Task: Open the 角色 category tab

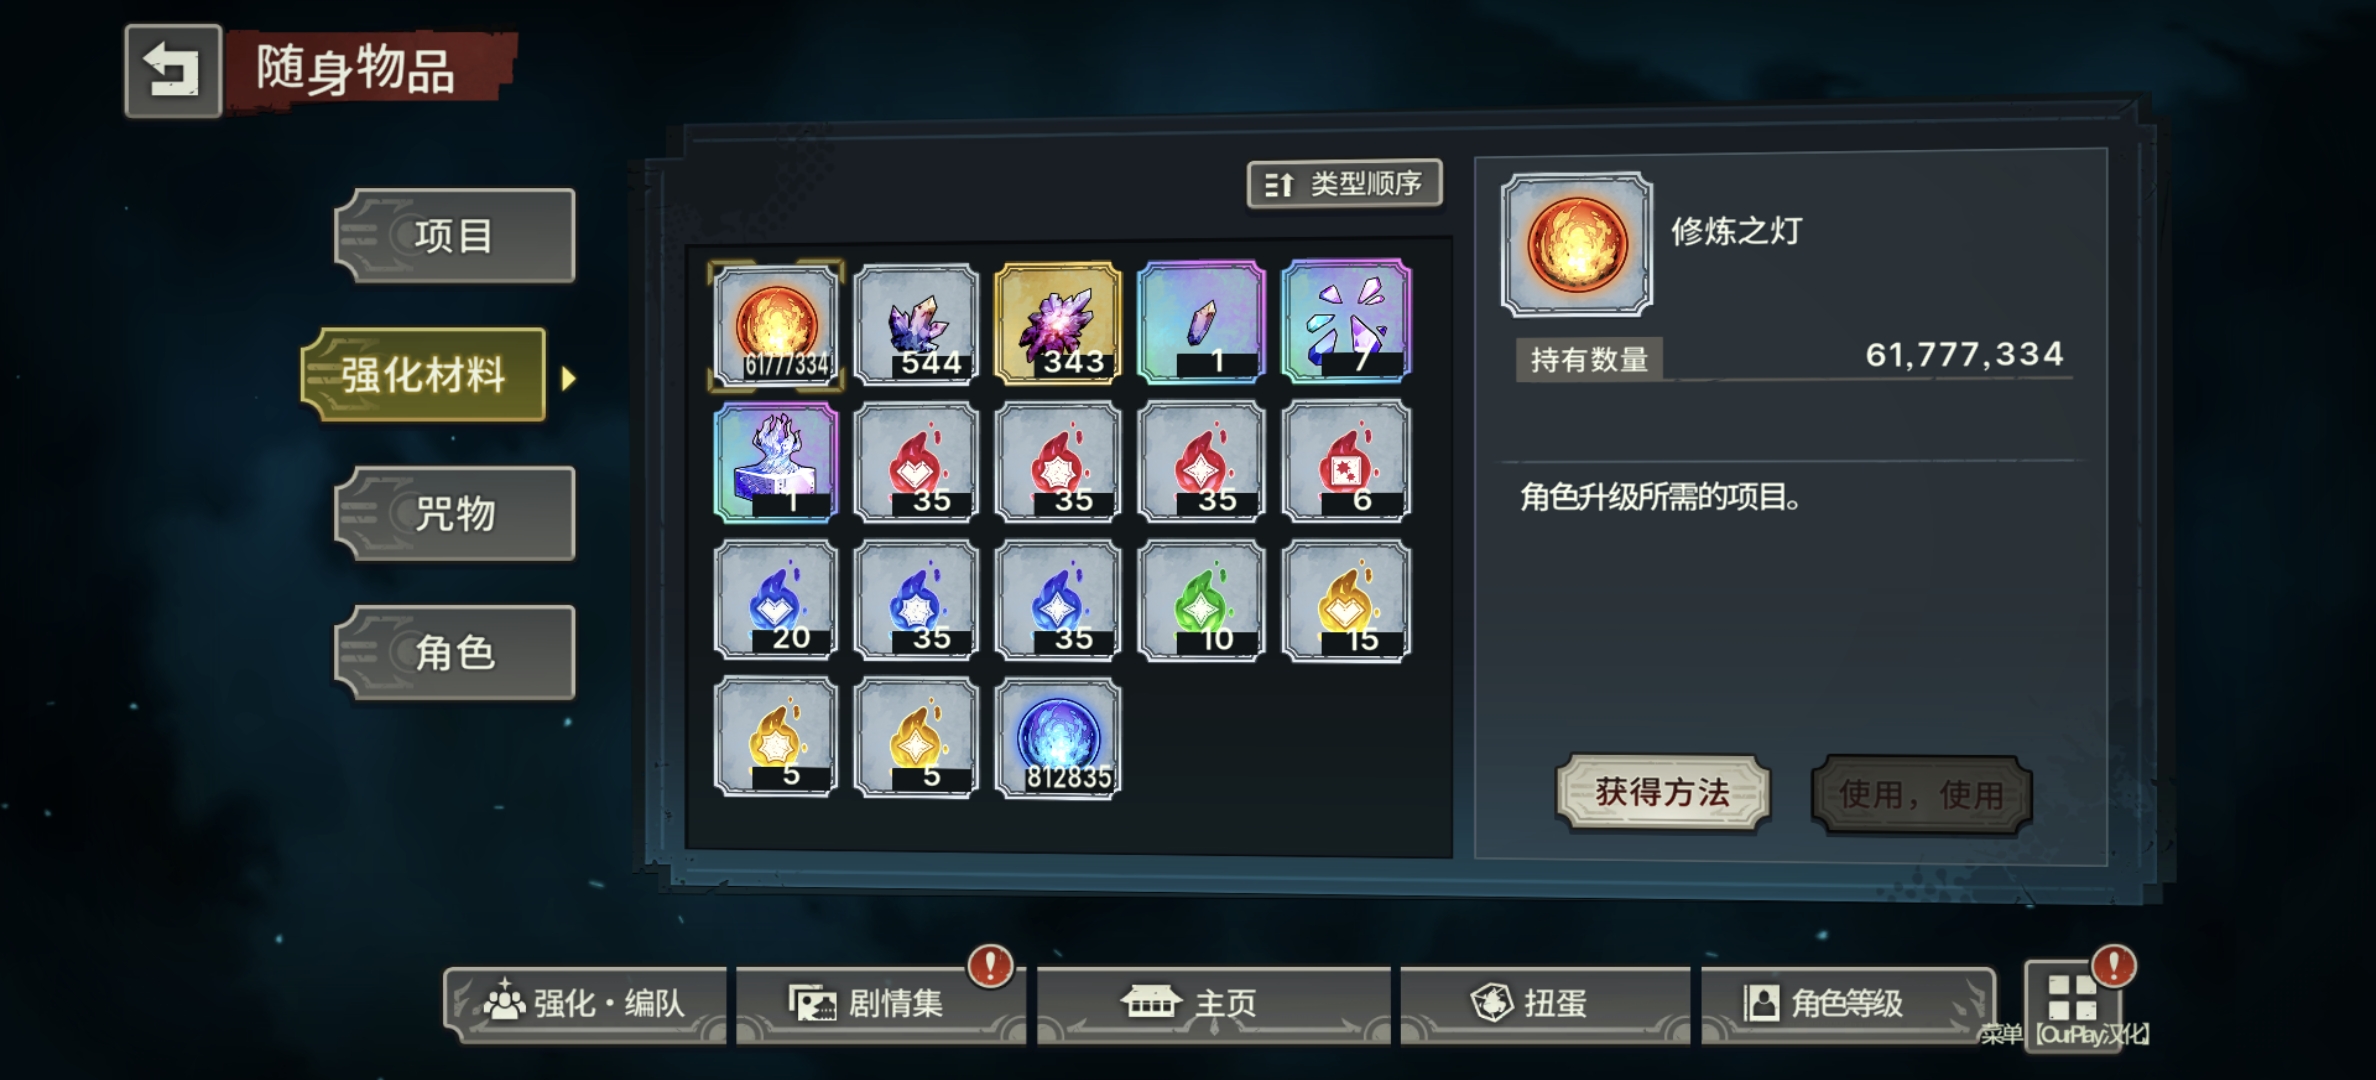Action: [x=455, y=653]
